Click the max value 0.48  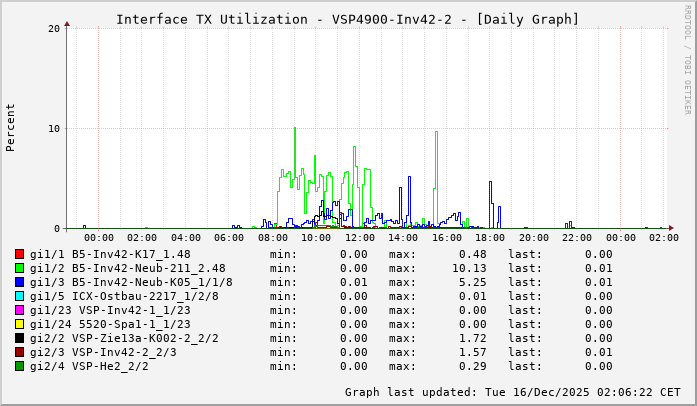pyautogui.click(x=473, y=254)
